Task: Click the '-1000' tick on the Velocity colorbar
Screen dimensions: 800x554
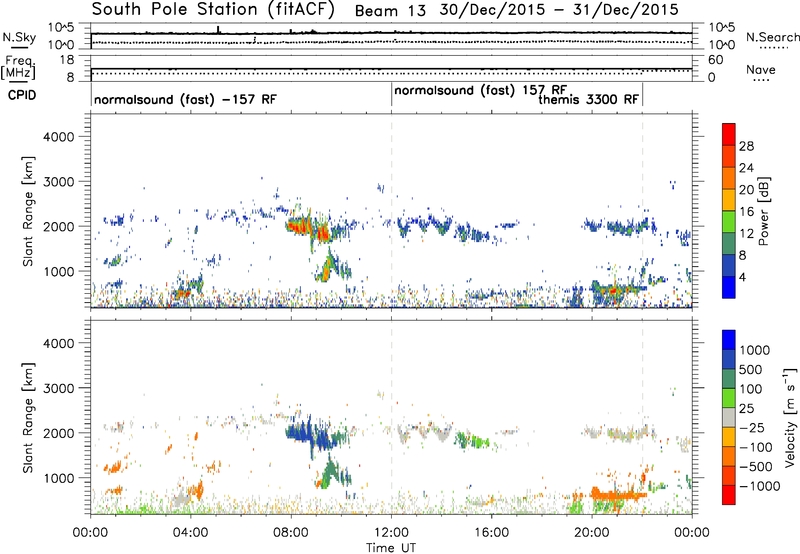Action: coord(759,486)
